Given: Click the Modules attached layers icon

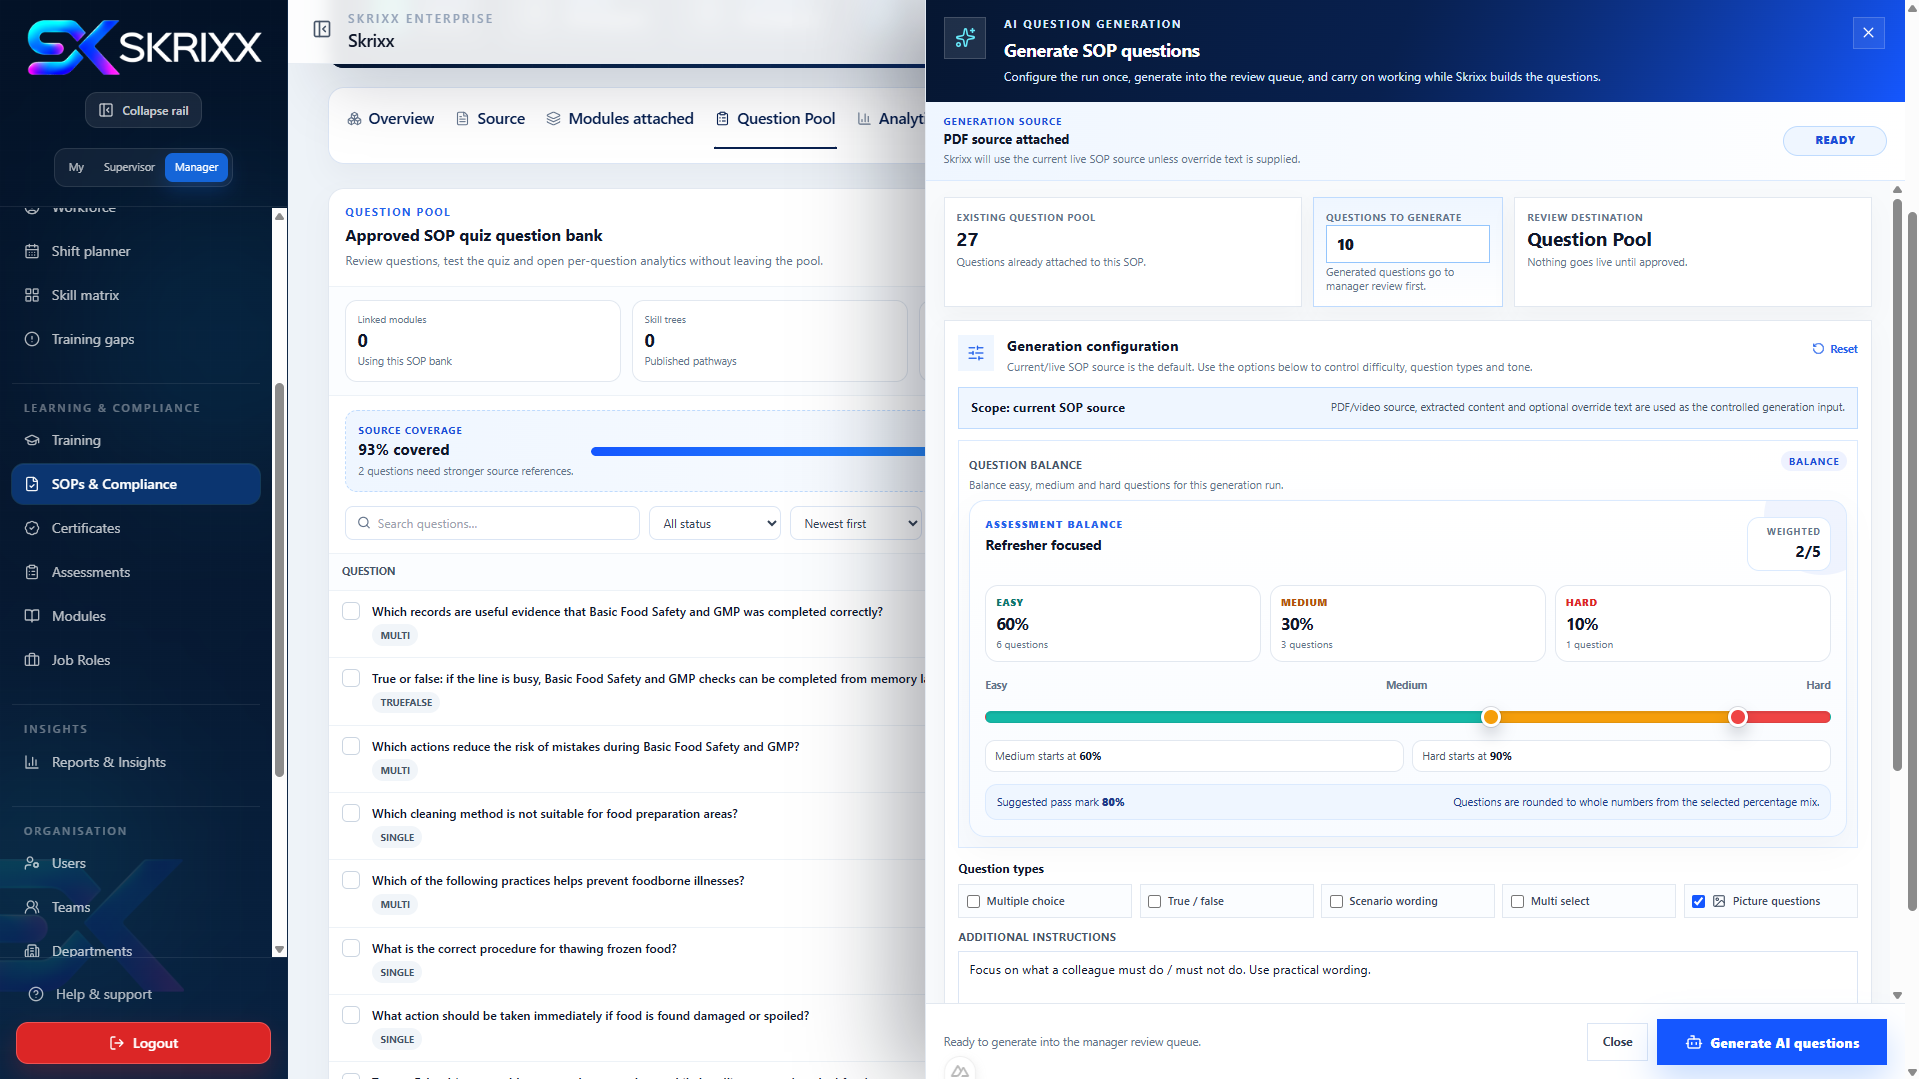Looking at the screenshot, I should point(553,119).
